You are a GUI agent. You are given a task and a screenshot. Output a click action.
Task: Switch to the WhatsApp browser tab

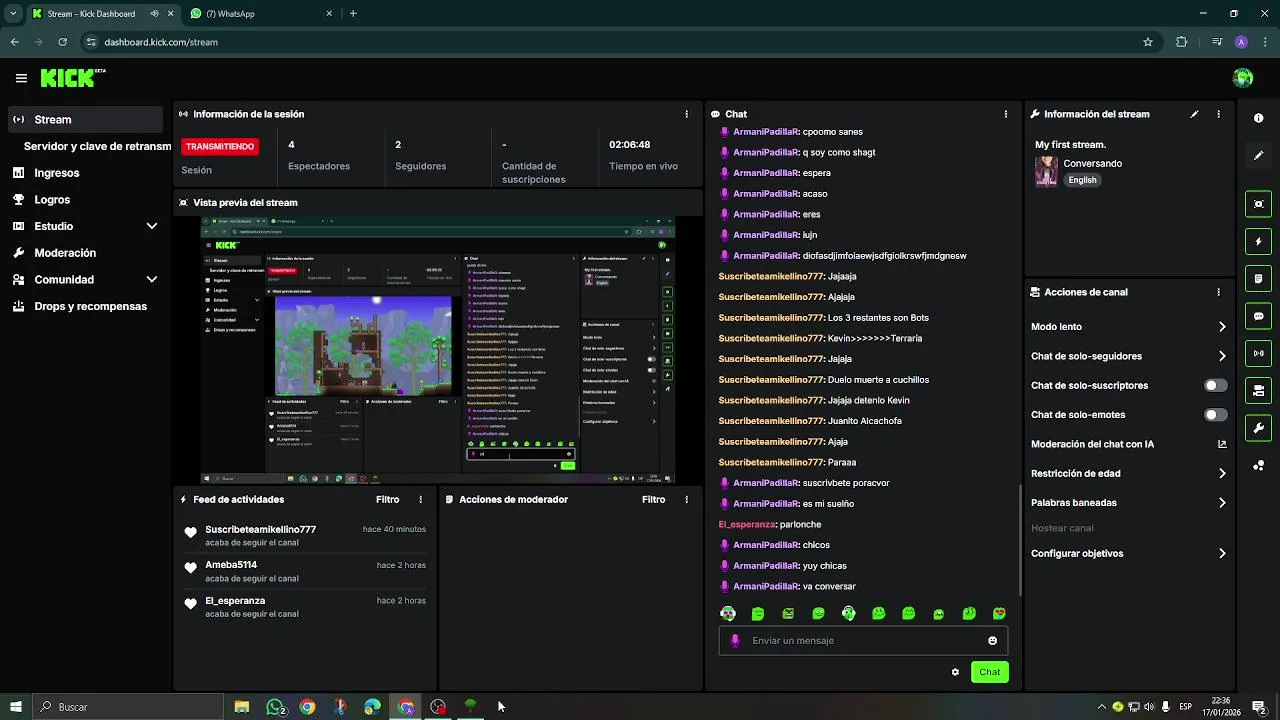260,14
